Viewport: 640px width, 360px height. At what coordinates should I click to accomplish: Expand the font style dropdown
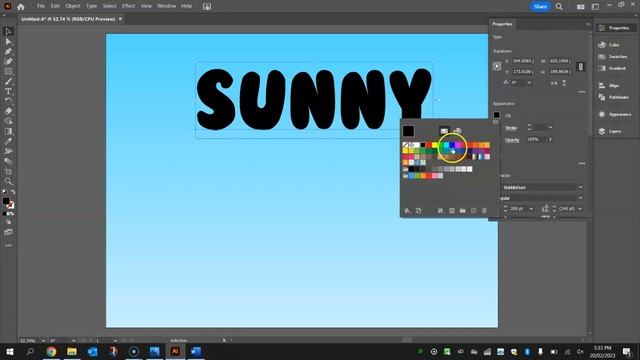(x=580, y=198)
